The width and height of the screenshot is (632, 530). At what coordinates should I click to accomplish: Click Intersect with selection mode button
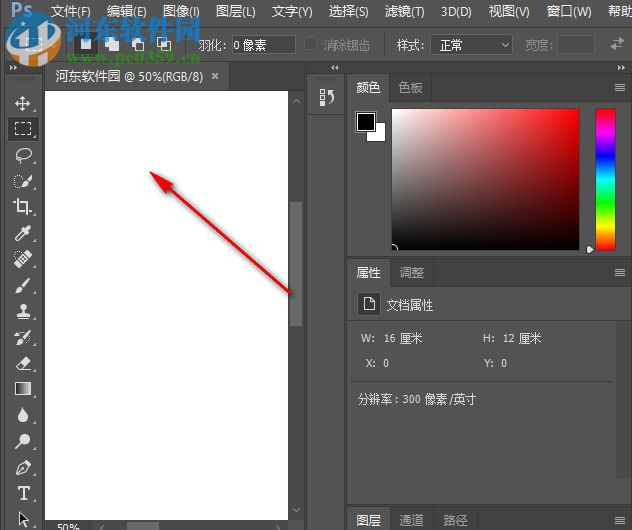click(164, 44)
